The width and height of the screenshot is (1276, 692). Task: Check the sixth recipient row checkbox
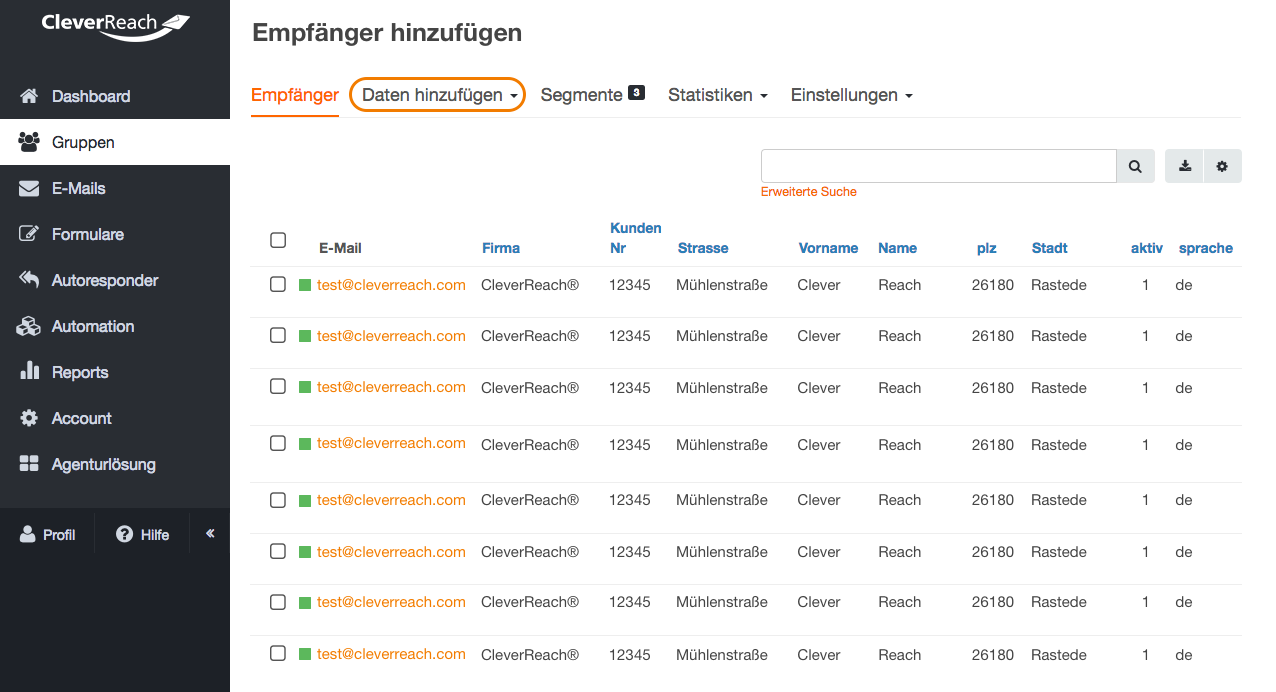pos(278,551)
